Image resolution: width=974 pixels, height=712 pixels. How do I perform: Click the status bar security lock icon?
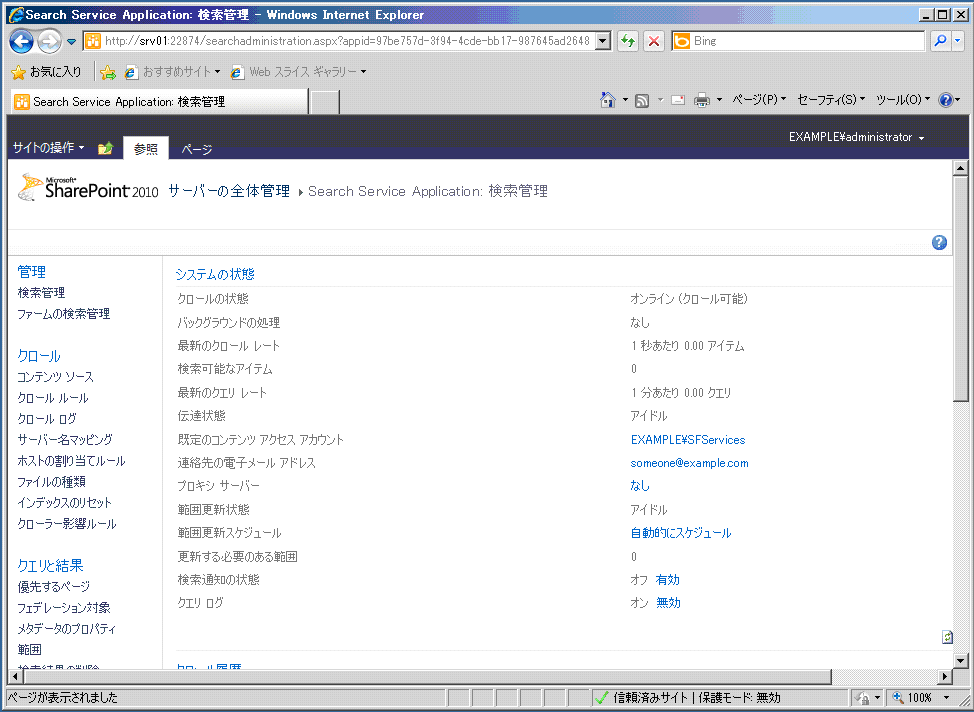863,698
